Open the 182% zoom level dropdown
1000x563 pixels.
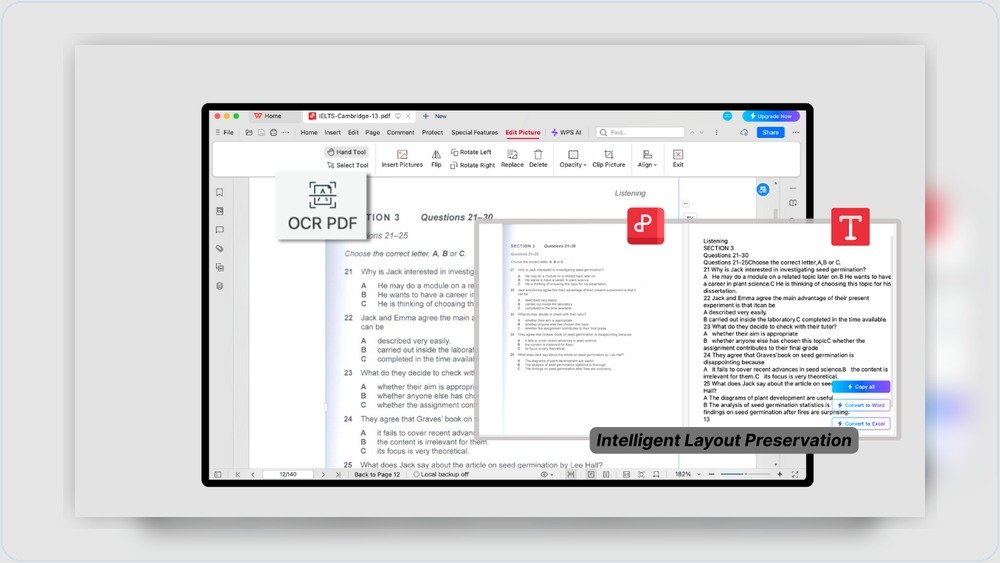point(688,474)
